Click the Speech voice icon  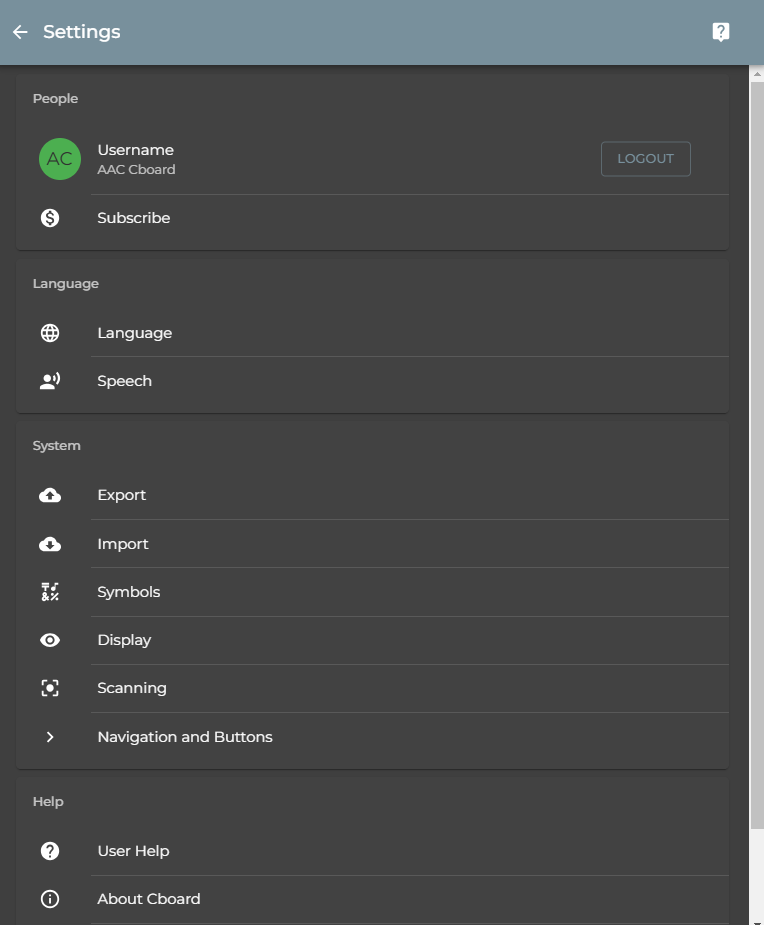(50, 380)
